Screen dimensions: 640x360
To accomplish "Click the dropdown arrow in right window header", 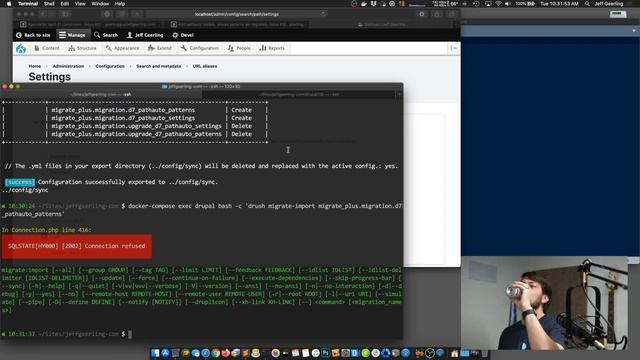I will [x=634, y=31].
